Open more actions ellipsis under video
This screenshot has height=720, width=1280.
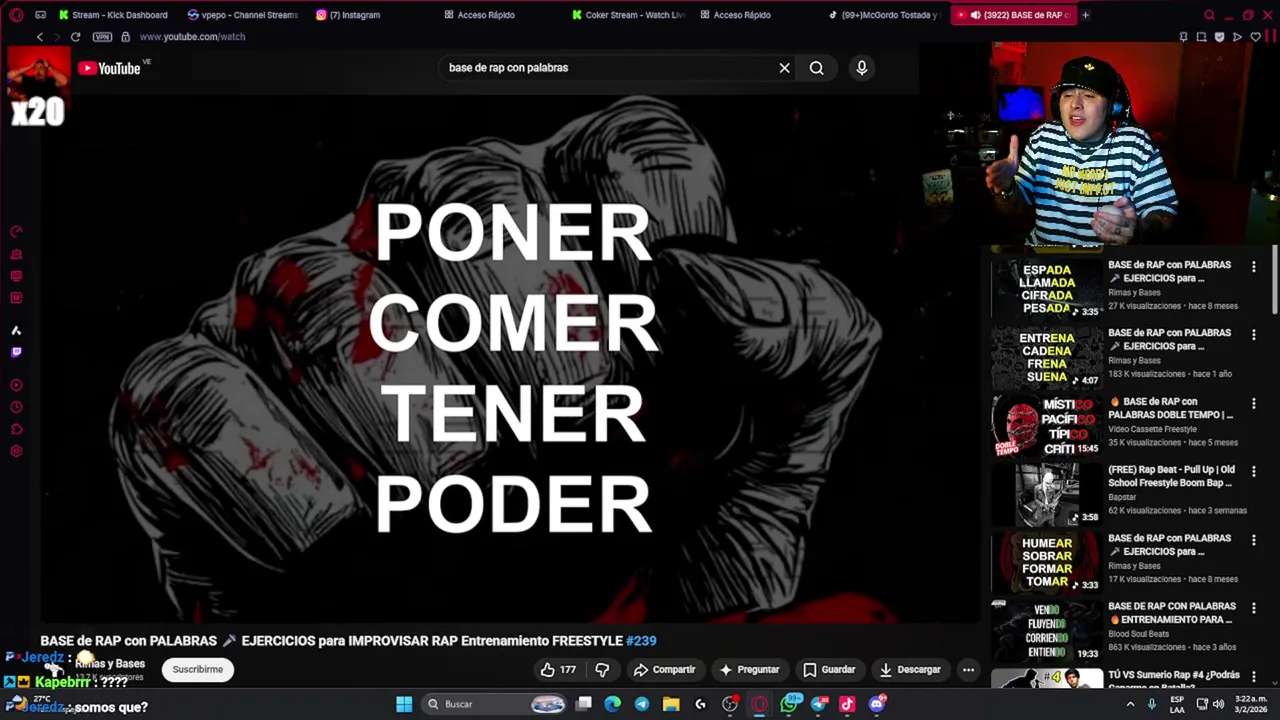968,670
